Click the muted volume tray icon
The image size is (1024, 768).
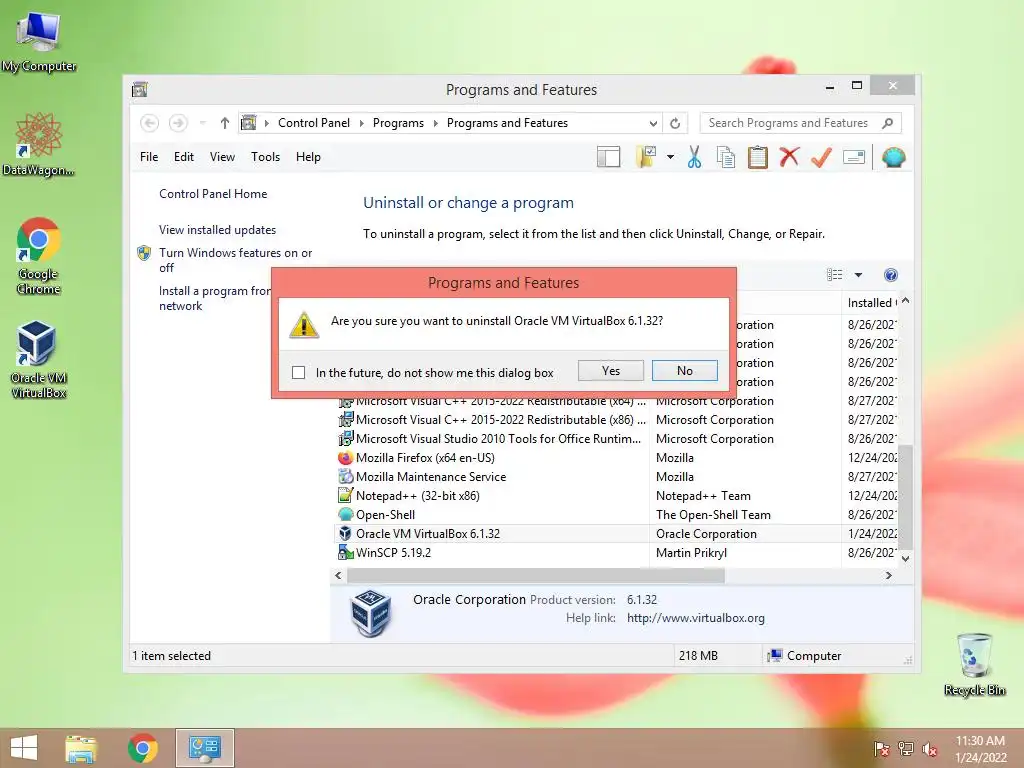point(929,749)
